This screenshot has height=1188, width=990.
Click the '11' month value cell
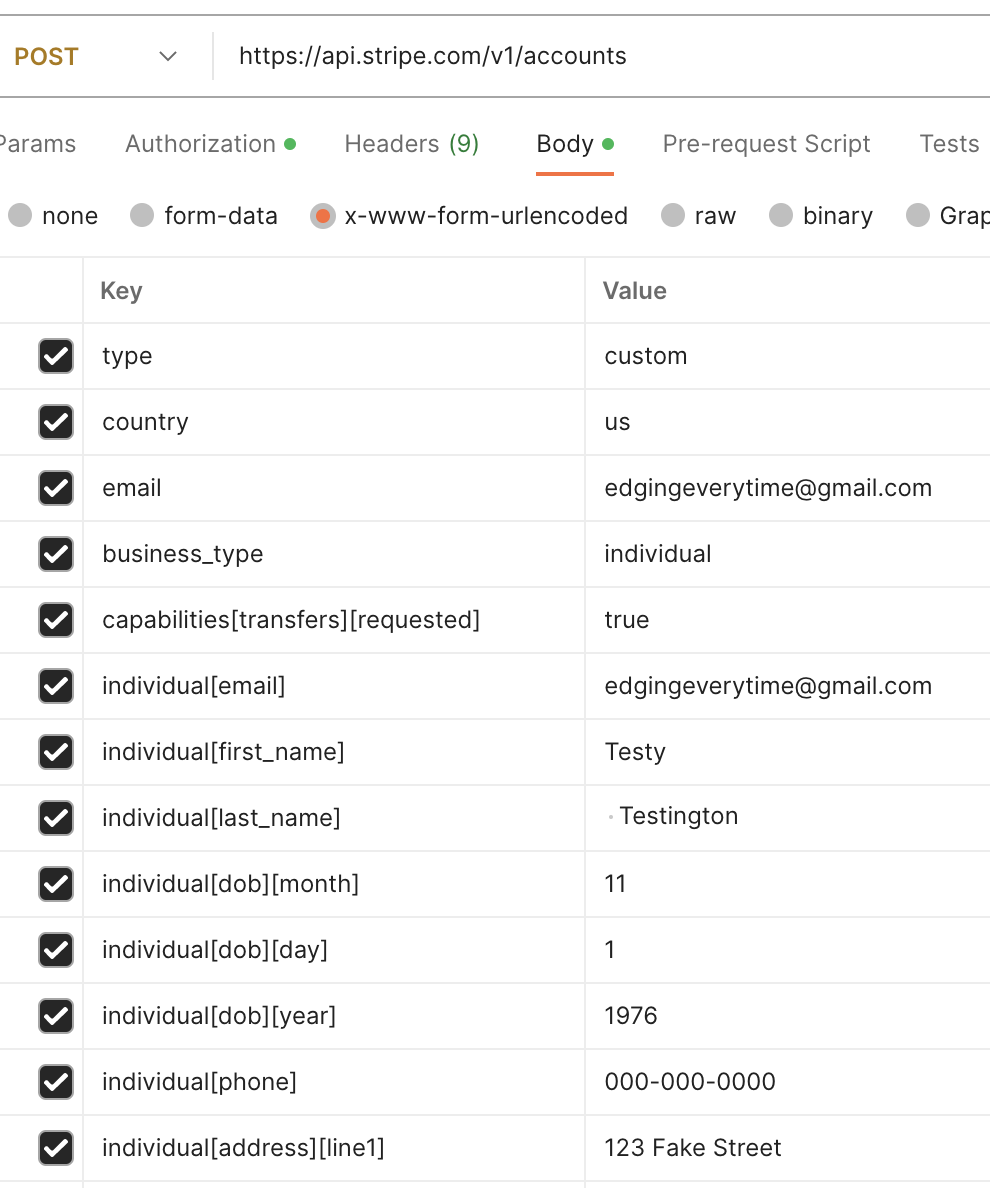click(x=788, y=883)
